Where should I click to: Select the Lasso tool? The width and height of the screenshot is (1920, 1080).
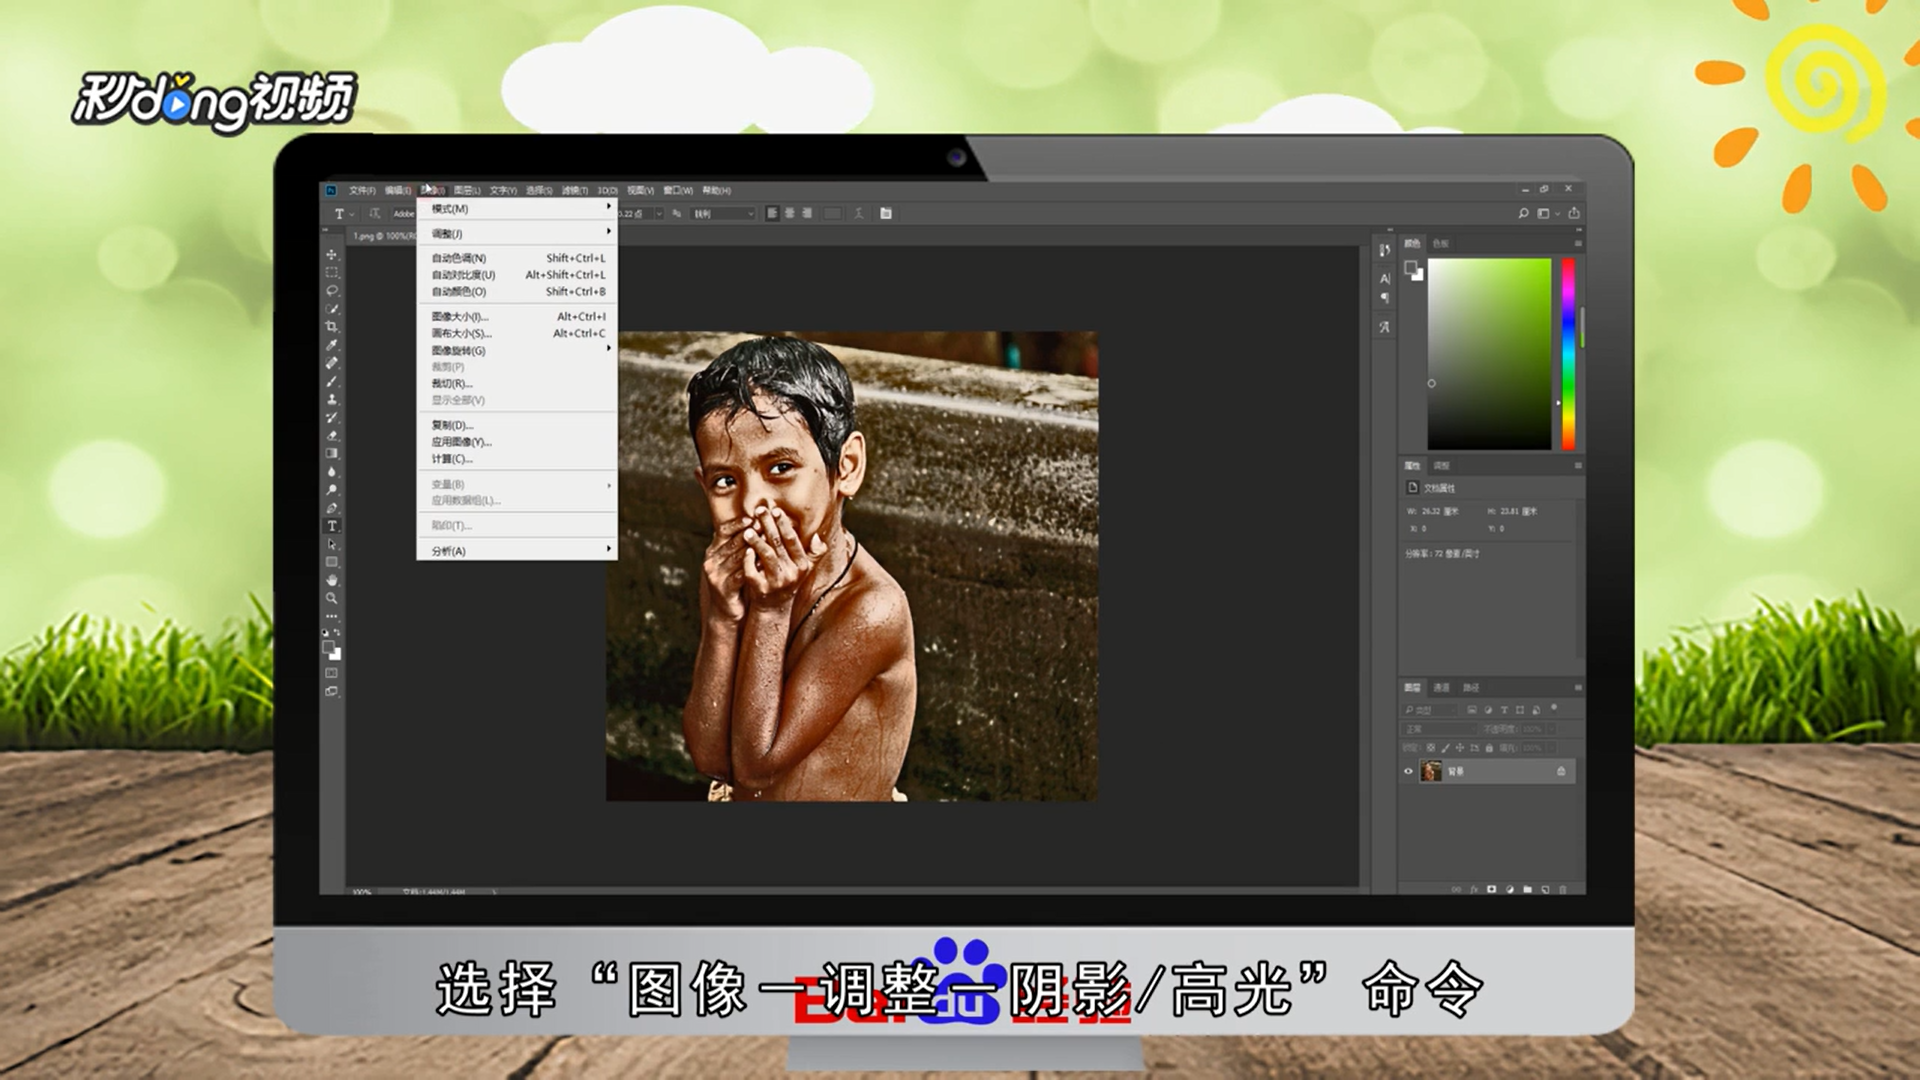(332, 291)
